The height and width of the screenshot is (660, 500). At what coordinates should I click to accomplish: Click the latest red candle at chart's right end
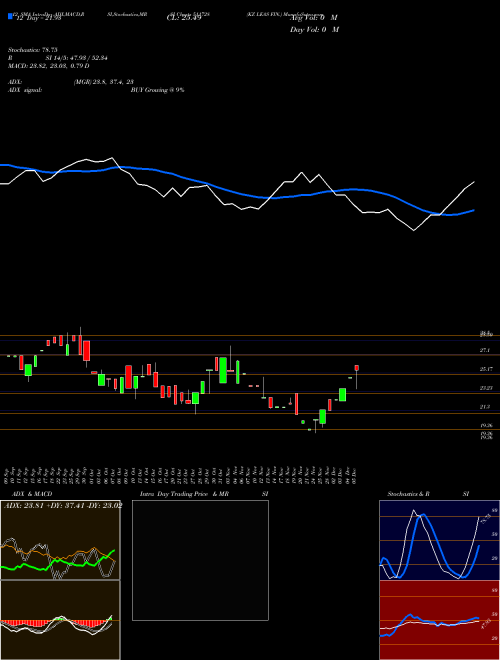coord(357,368)
